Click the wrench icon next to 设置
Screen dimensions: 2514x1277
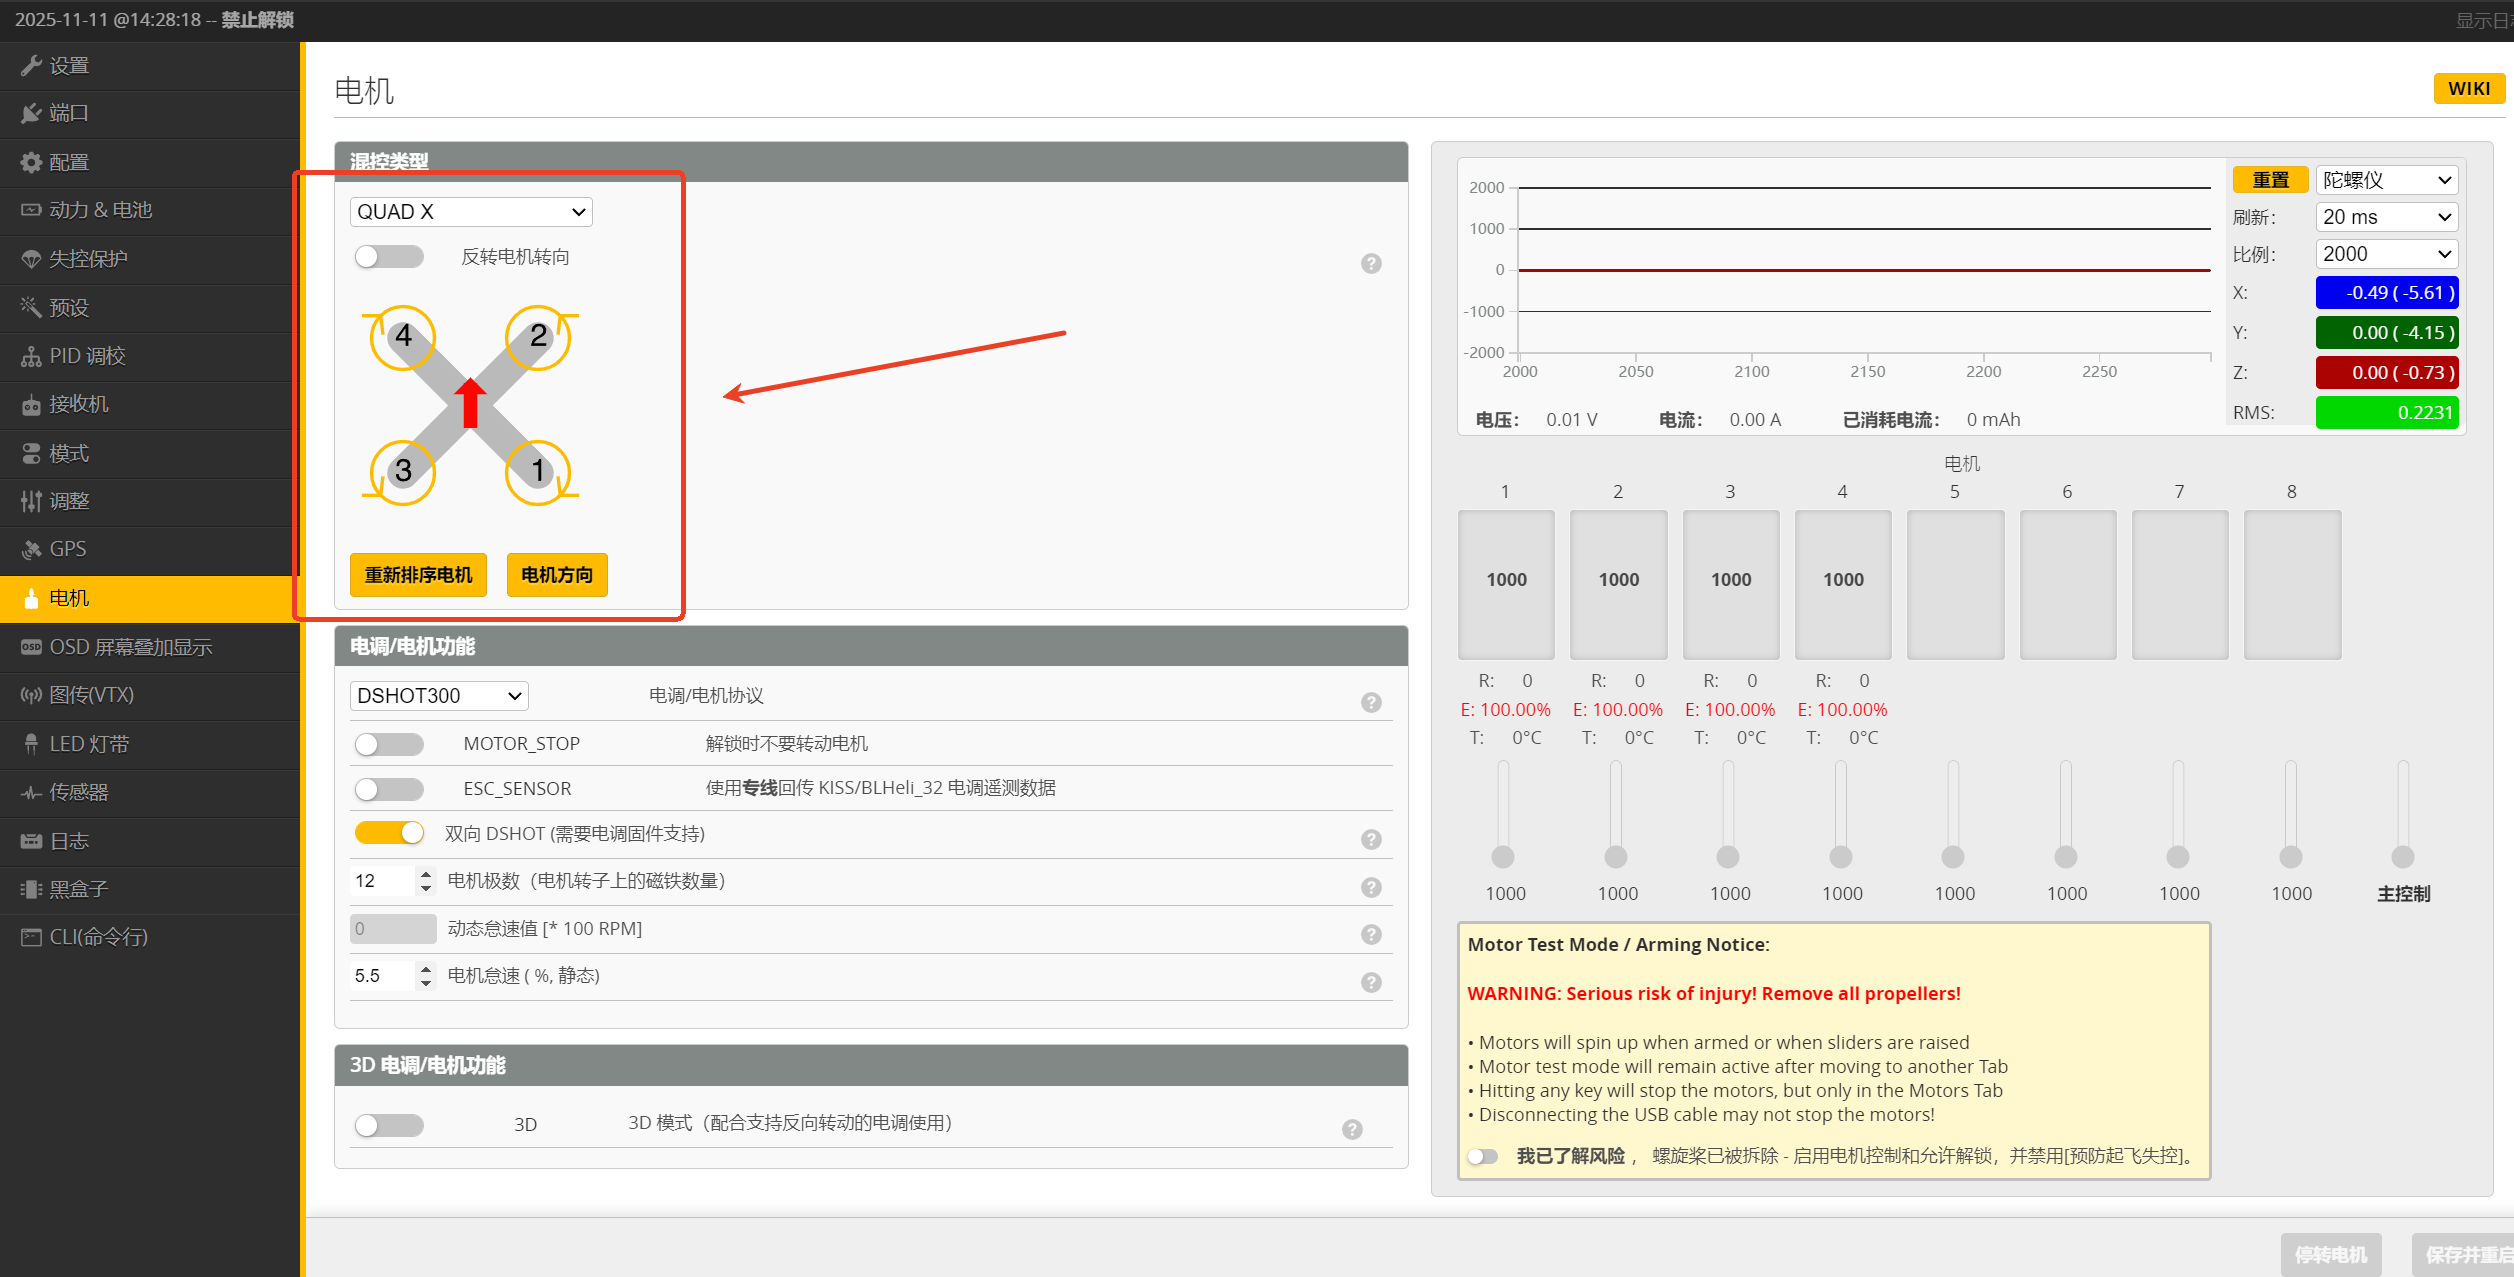(x=31, y=66)
